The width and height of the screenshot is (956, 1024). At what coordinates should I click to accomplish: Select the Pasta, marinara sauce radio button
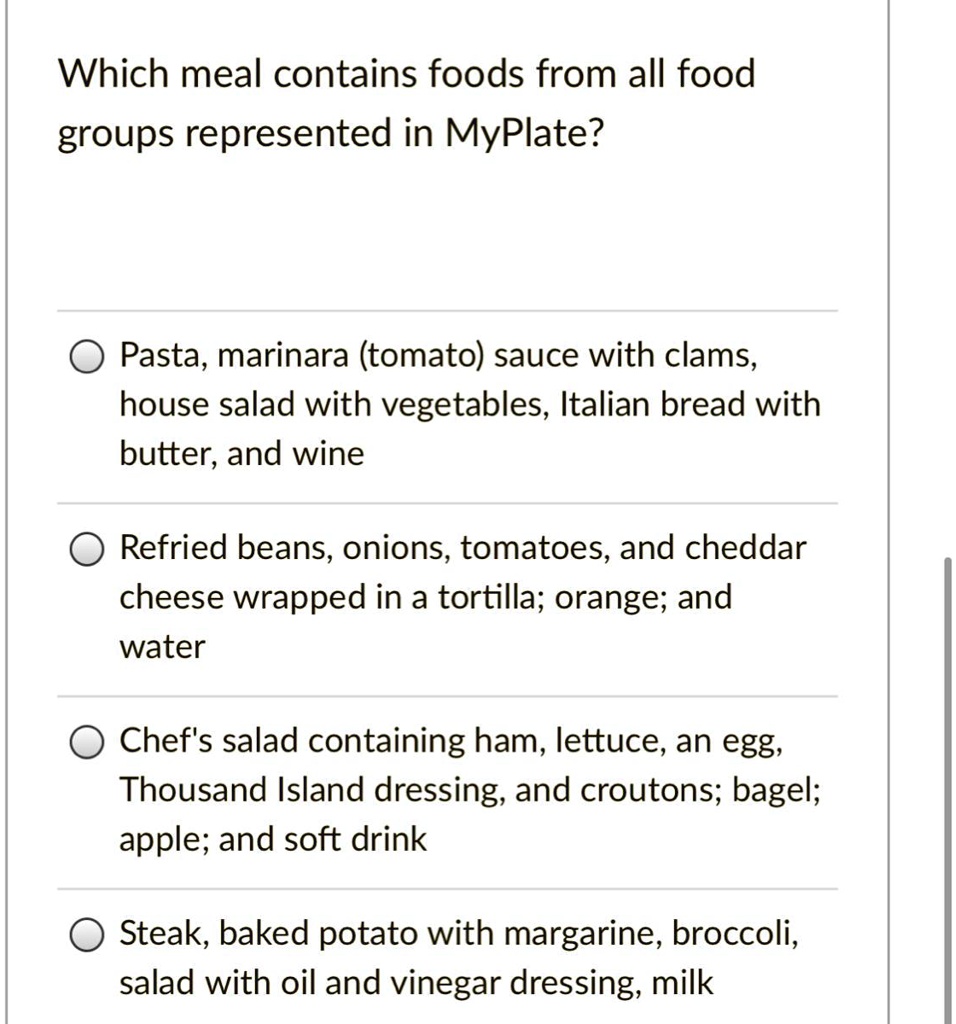pyautogui.click(x=87, y=357)
